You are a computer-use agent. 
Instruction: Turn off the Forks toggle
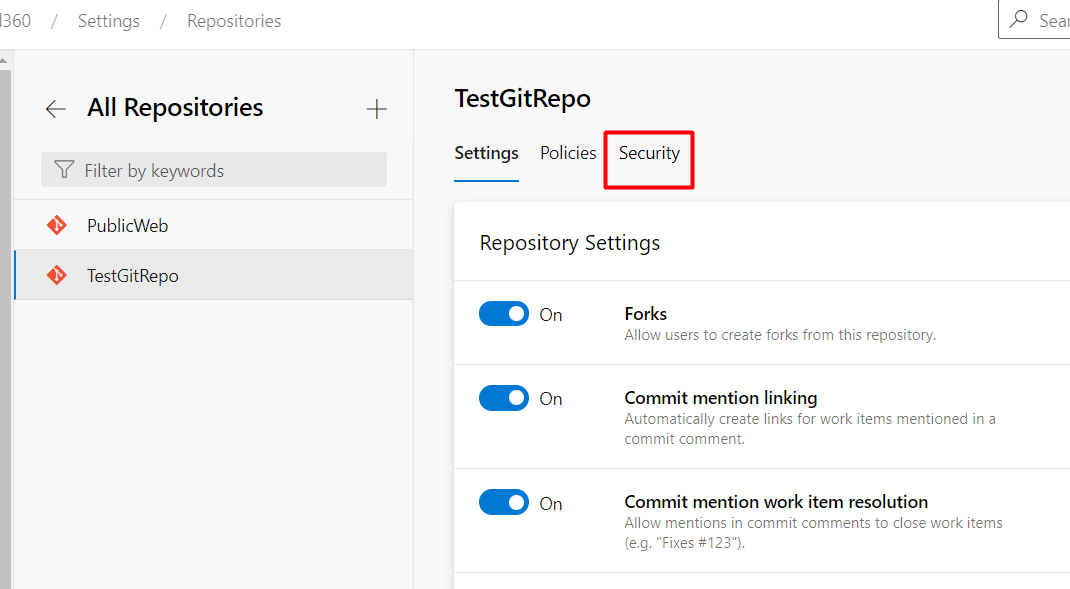[x=504, y=314]
